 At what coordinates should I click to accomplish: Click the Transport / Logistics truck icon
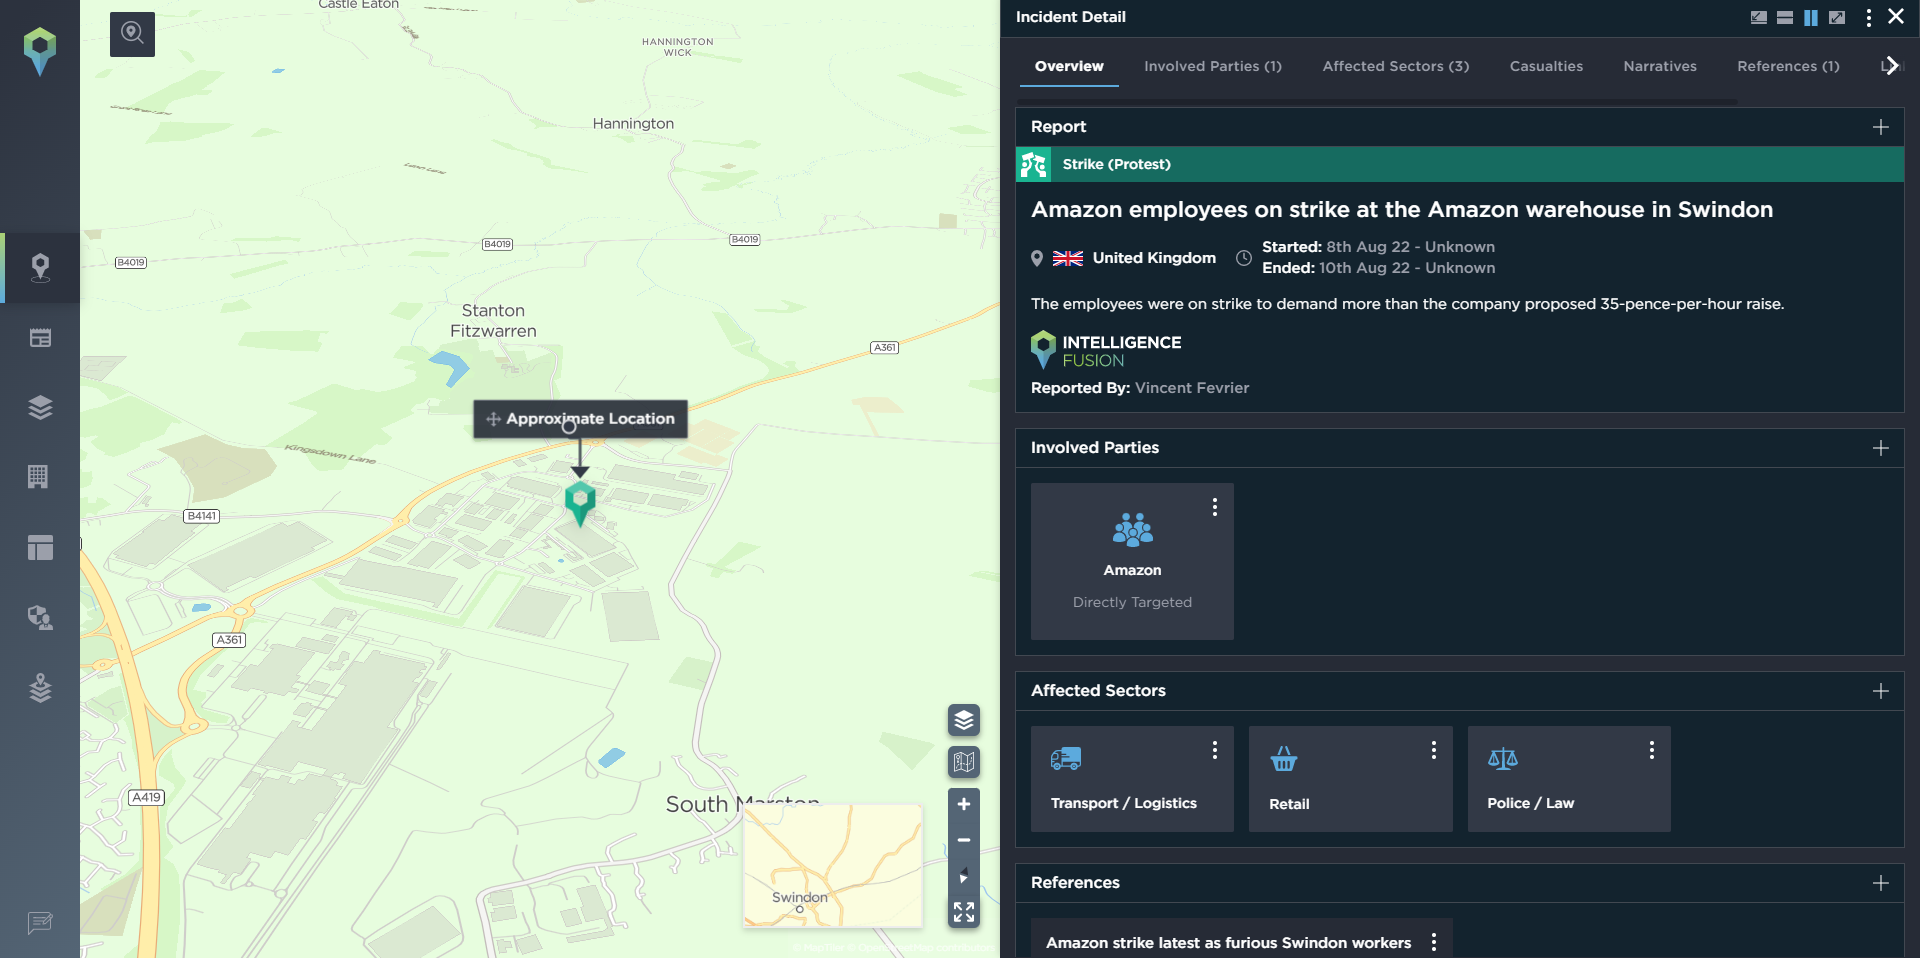(x=1066, y=759)
